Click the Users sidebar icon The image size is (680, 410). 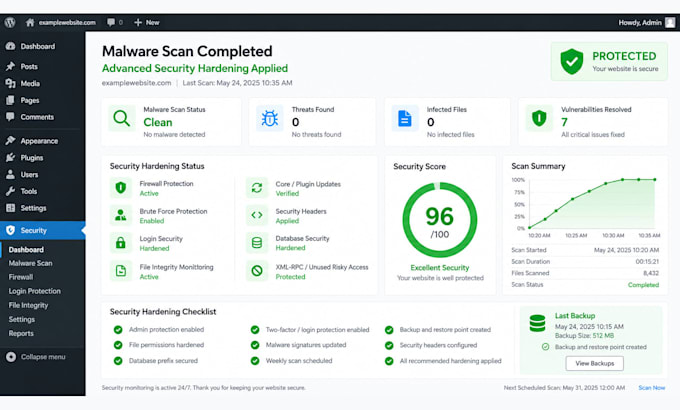coord(10,174)
